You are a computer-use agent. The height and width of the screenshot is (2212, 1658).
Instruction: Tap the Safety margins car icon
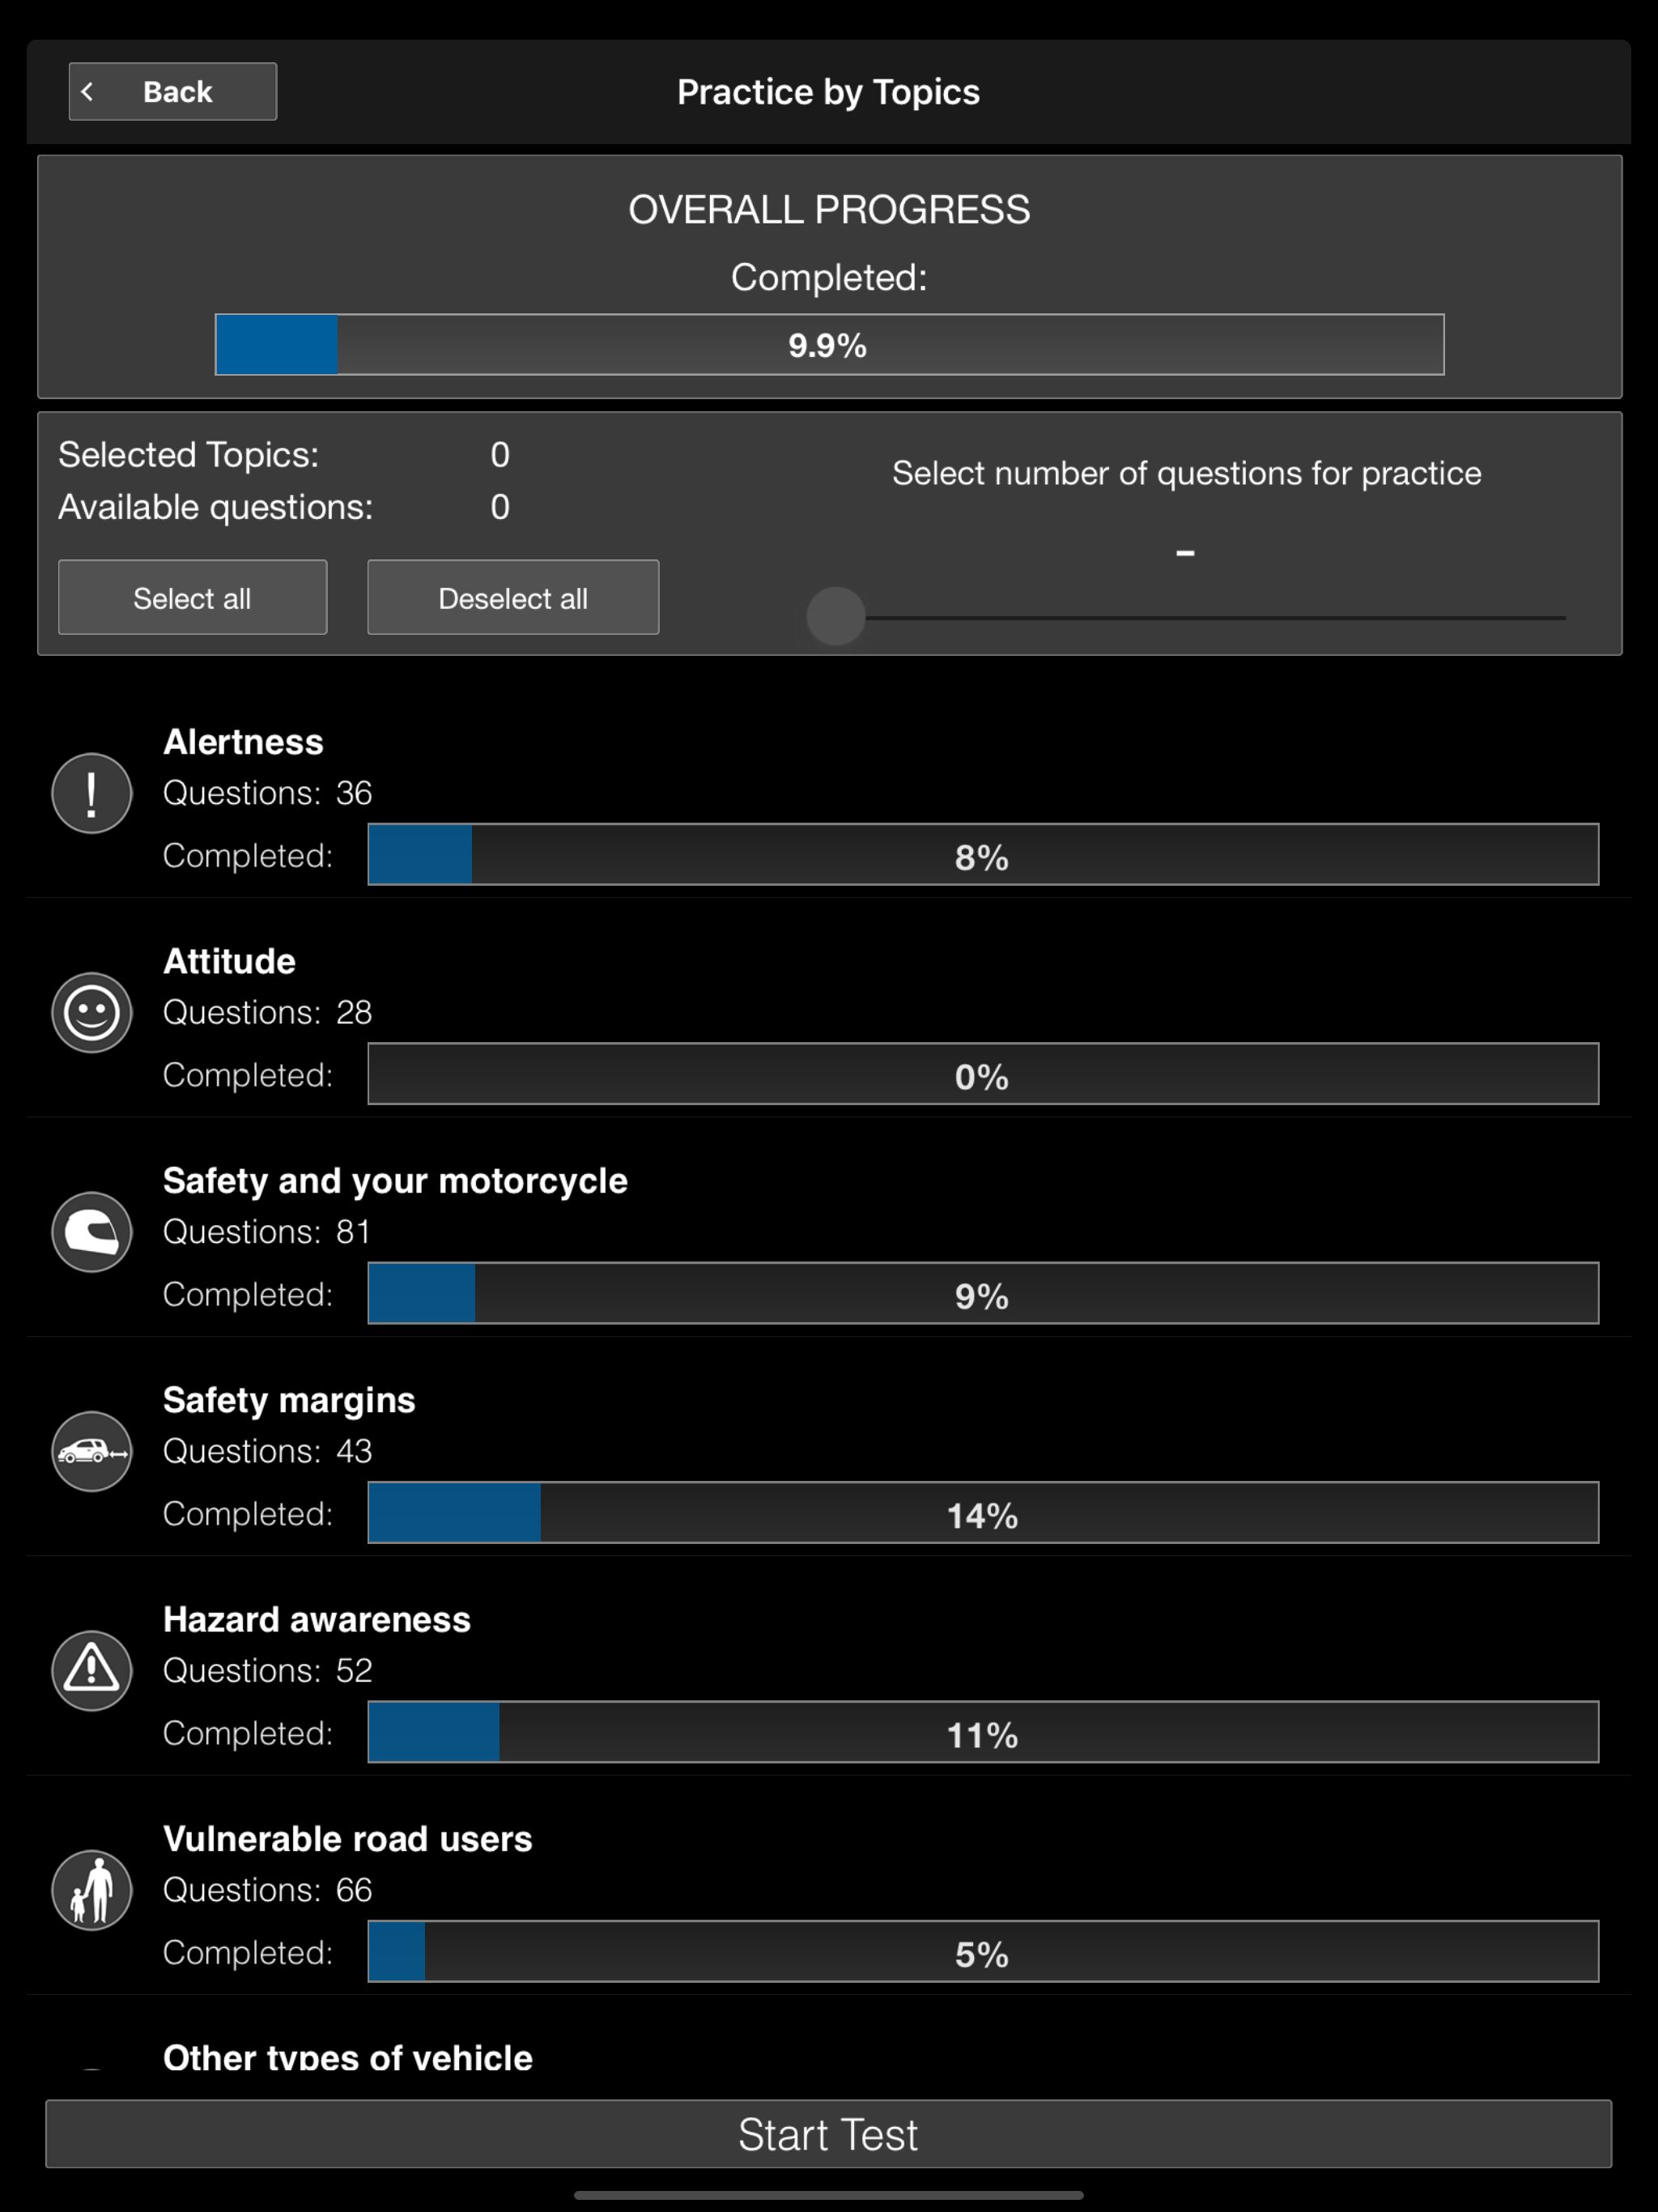92,1451
